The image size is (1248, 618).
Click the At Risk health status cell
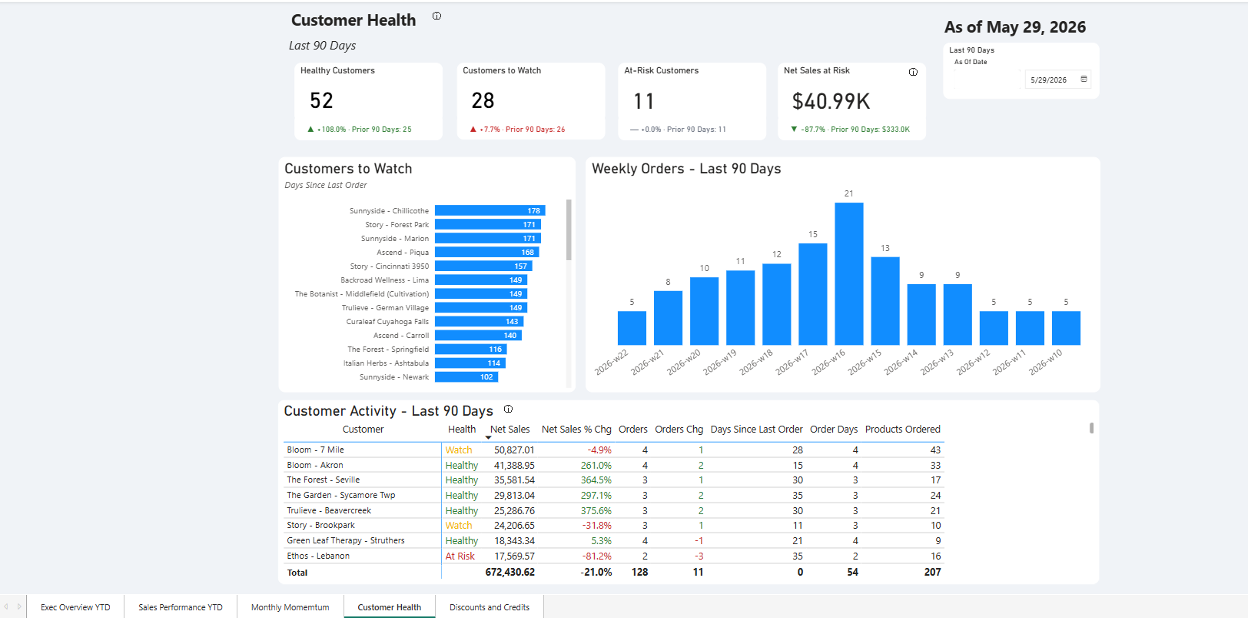[x=460, y=556]
